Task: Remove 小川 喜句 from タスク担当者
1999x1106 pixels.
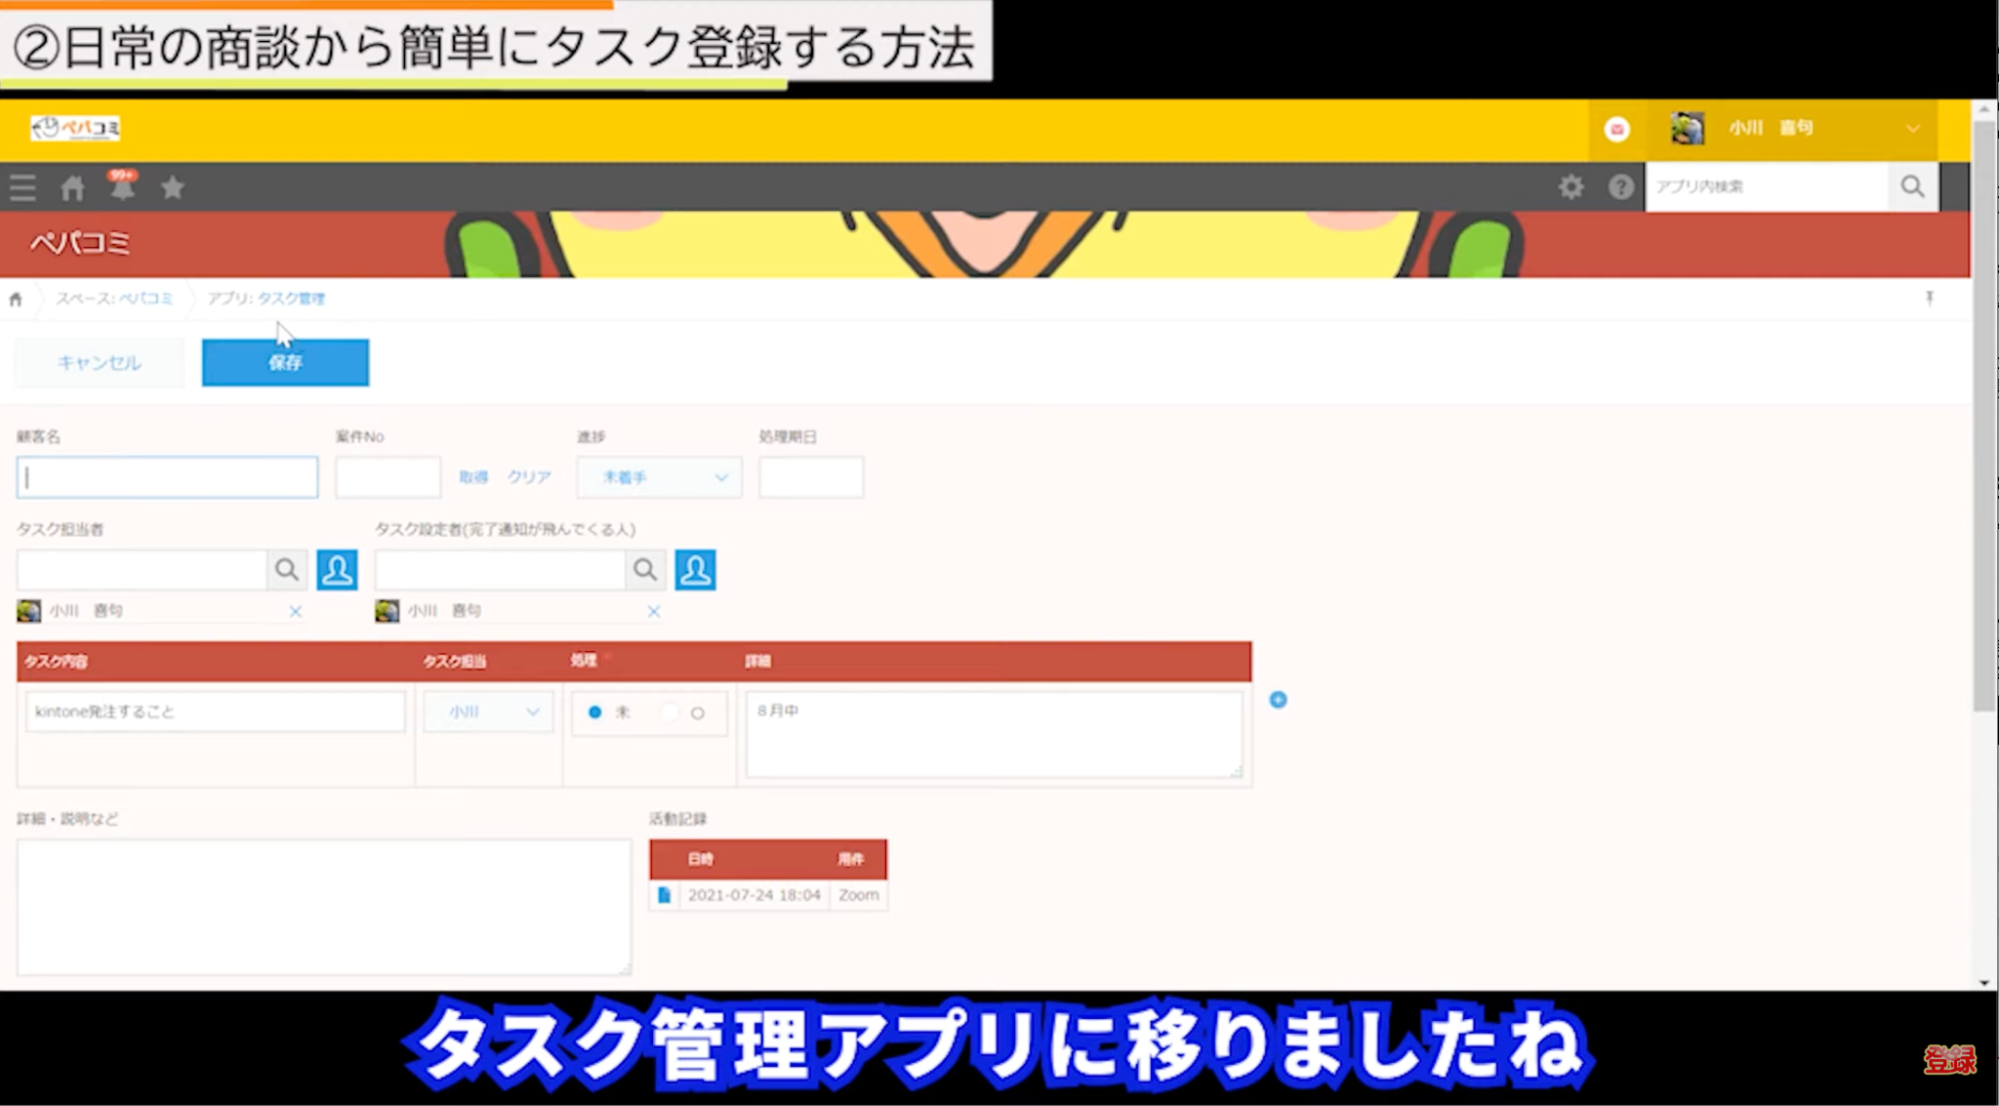Action: click(295, 611)
